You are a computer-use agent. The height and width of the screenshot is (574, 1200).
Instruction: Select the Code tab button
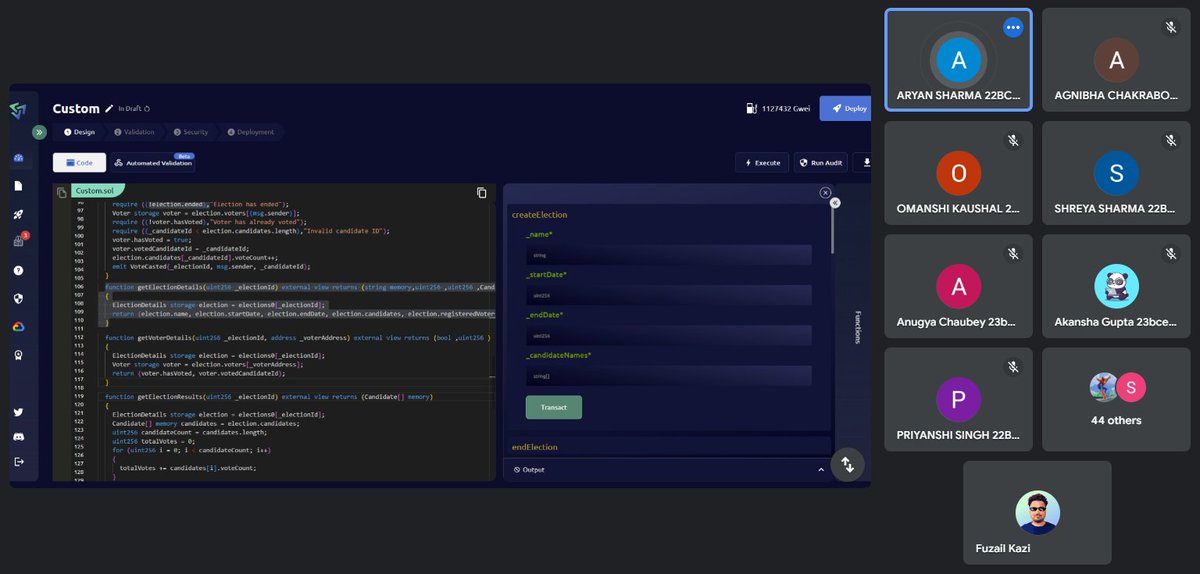point(79,162)
